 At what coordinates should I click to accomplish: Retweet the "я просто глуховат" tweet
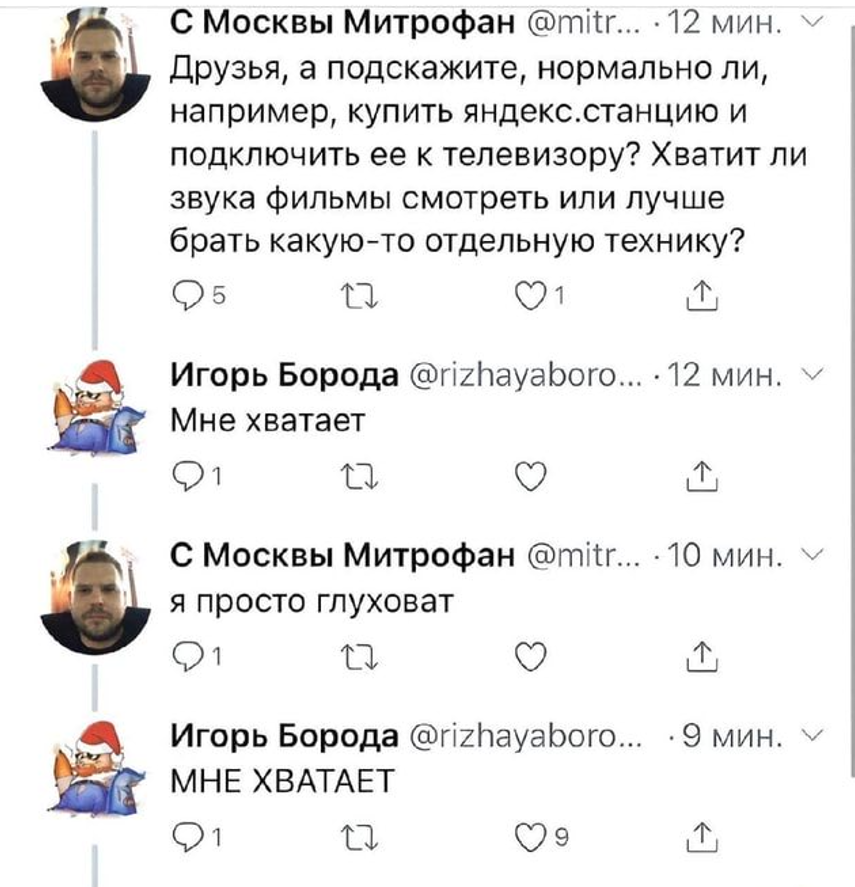355,657
